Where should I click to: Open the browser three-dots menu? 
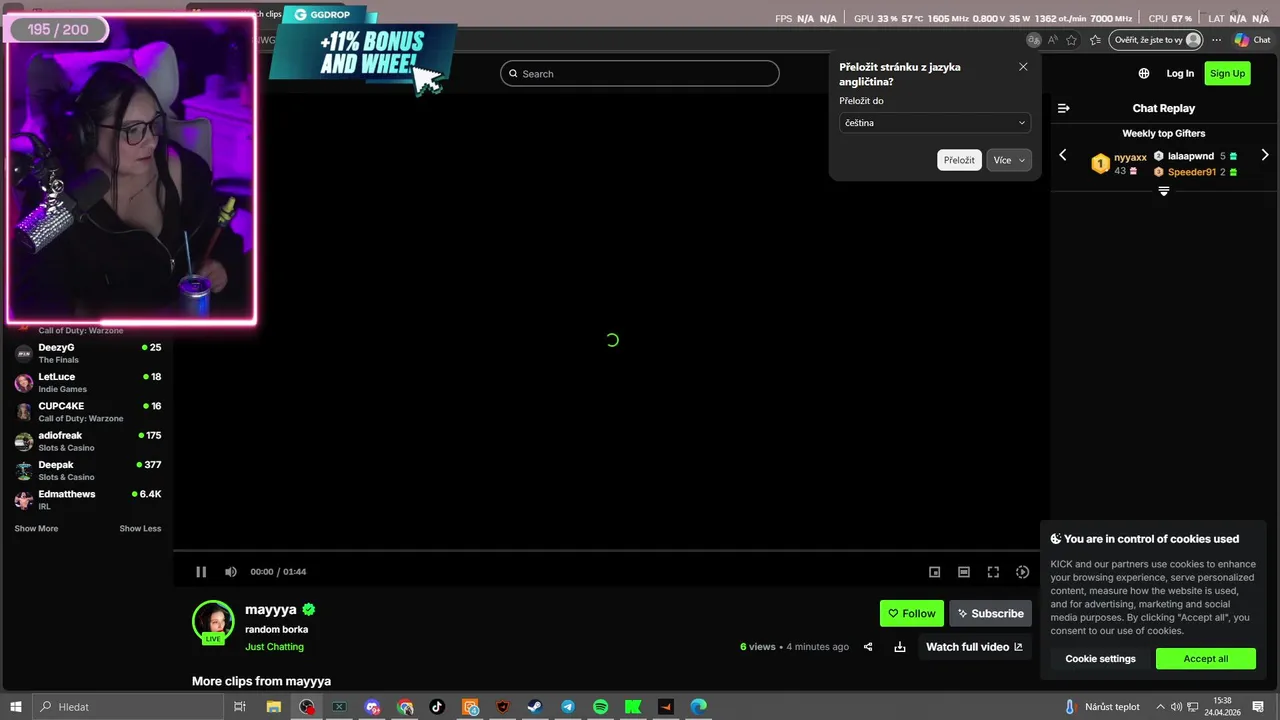coord(1217,40)
